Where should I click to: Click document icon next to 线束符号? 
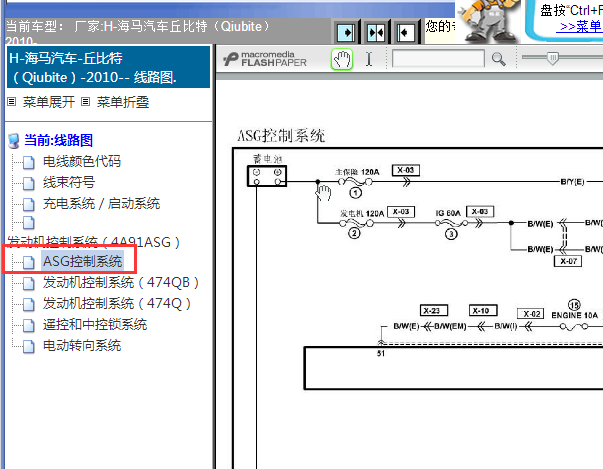[x=28, y=183]
